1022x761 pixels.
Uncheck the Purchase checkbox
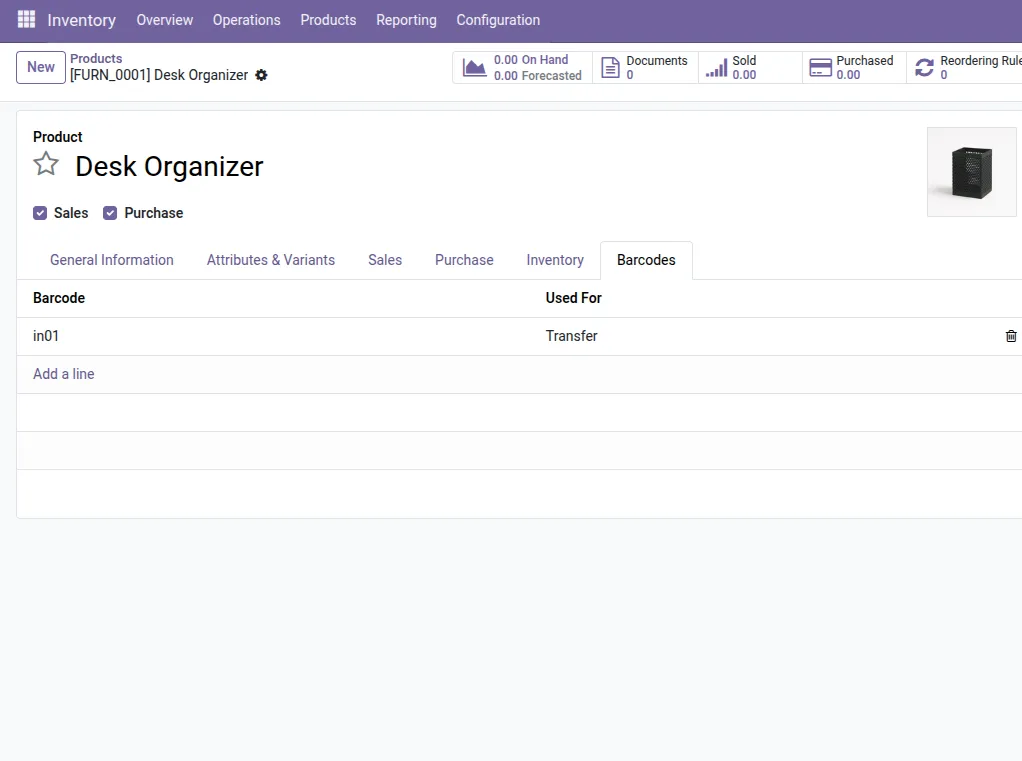[110, 213]
